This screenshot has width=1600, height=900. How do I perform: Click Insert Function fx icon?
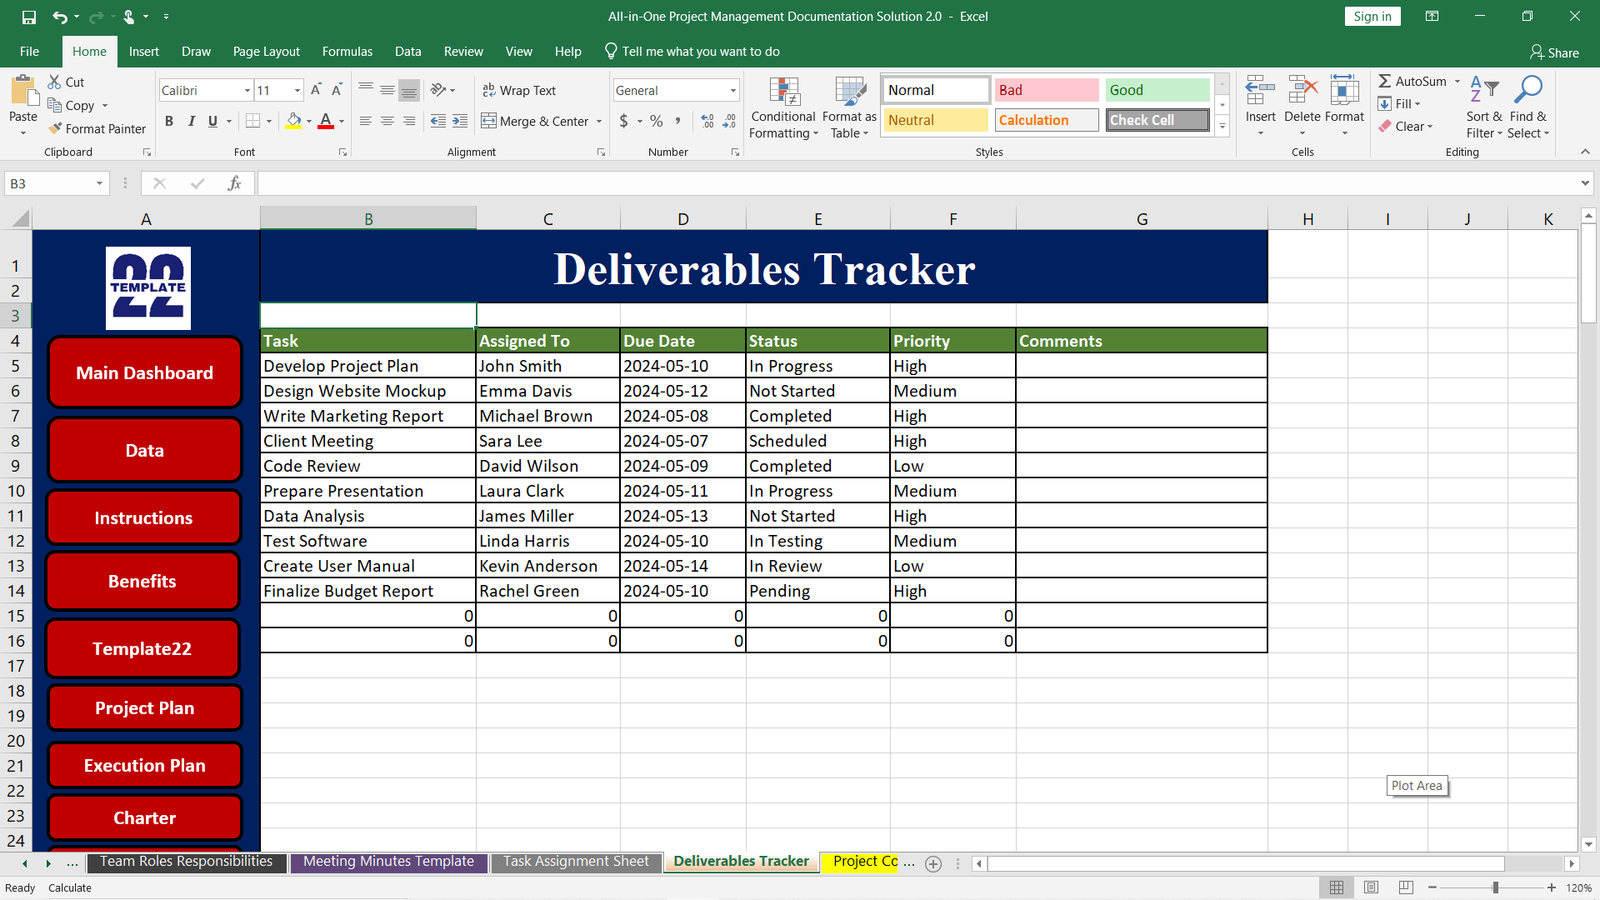pyautogui.click(x=234, y=183)
